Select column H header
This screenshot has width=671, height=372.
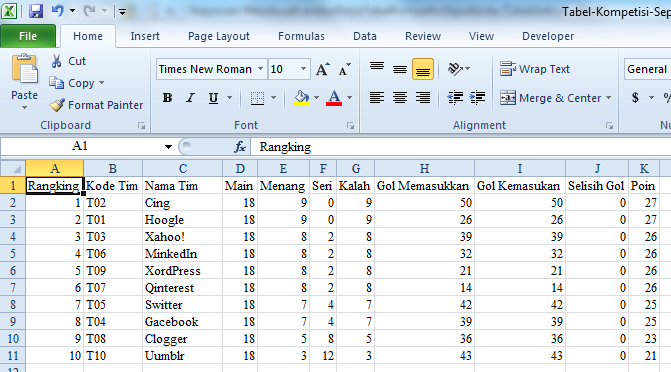(424, 168)
